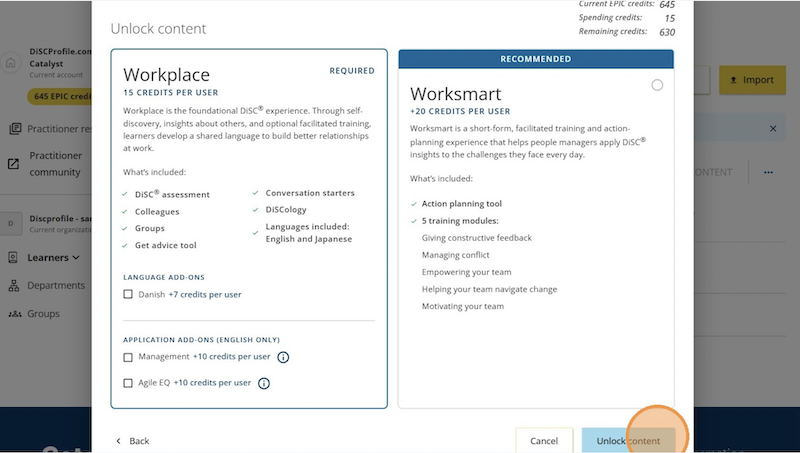
Task: Open Practitioner community link in sidebar
Action: click(x=55, y=164)
